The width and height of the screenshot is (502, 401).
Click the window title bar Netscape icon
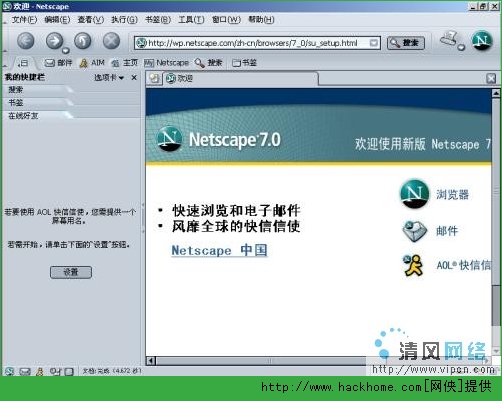[7, 6]
